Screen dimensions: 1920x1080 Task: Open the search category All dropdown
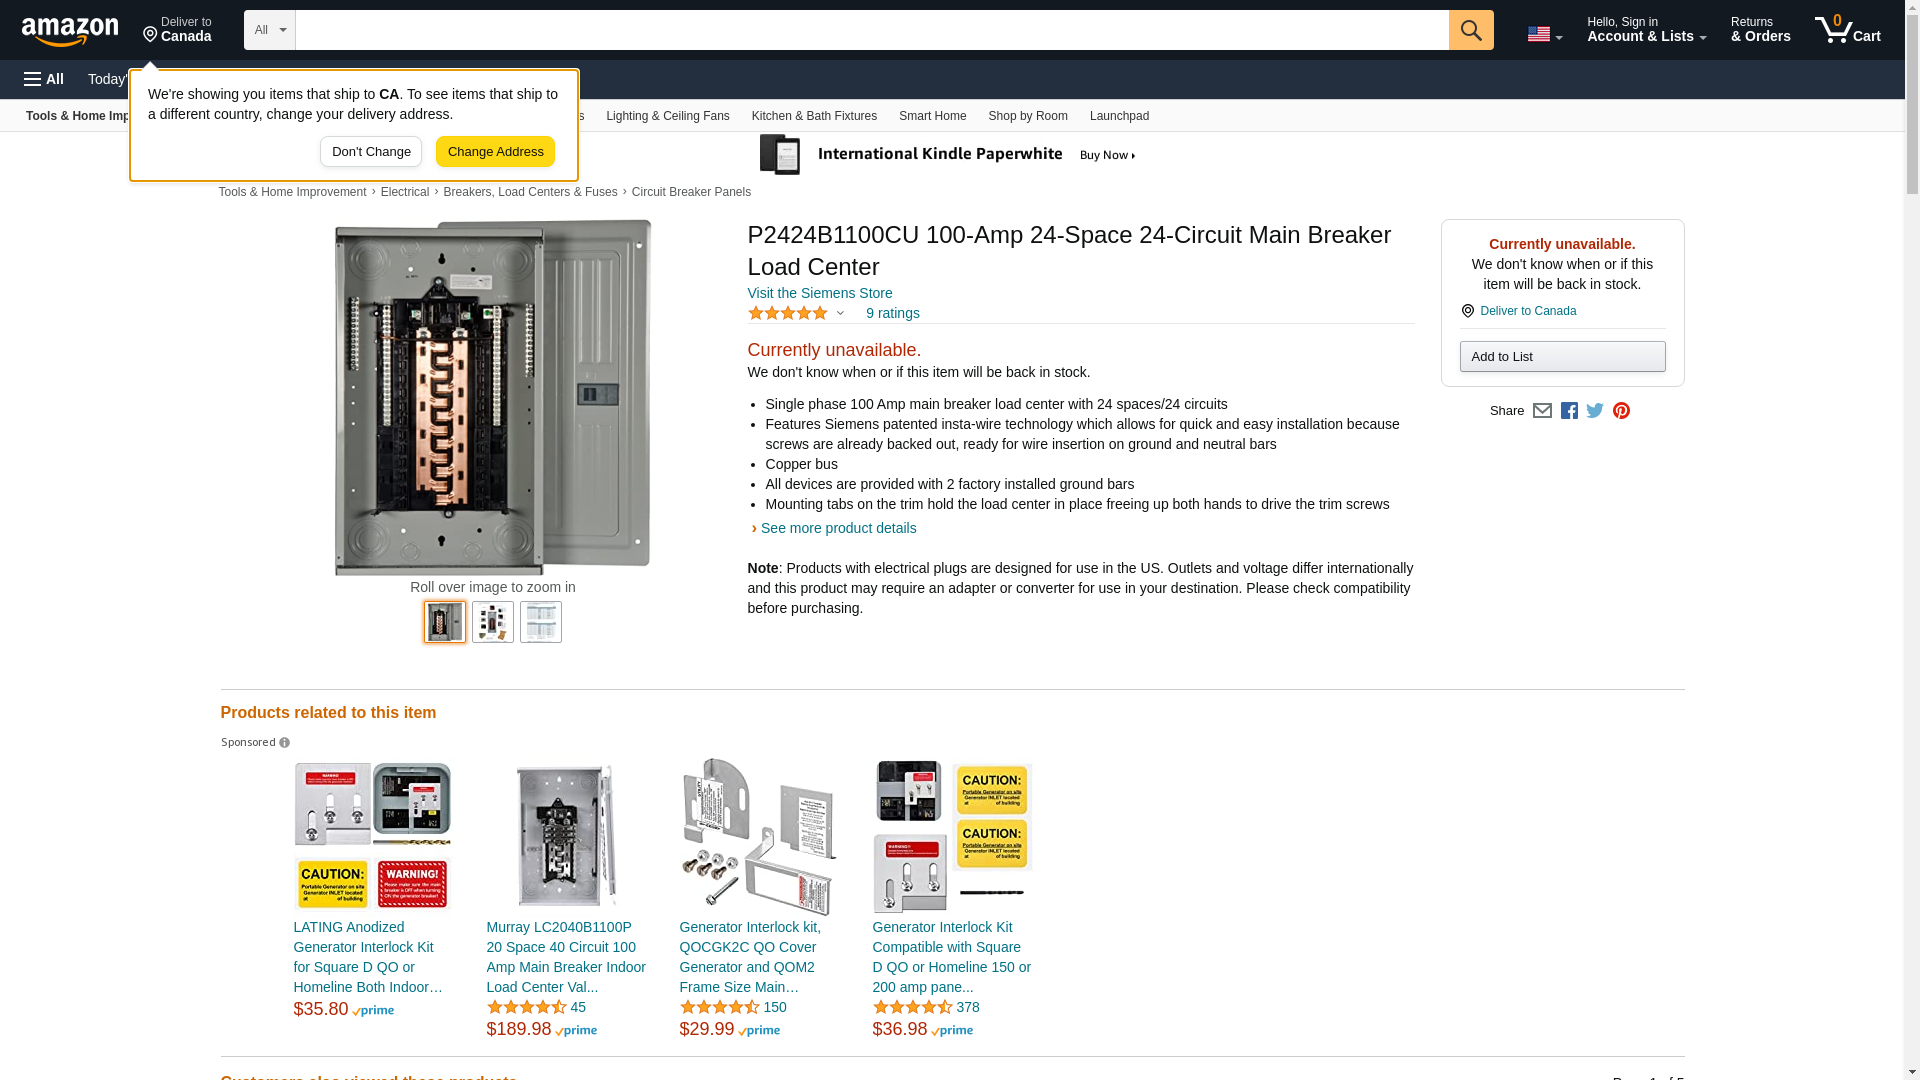click(x=269, y=30)
